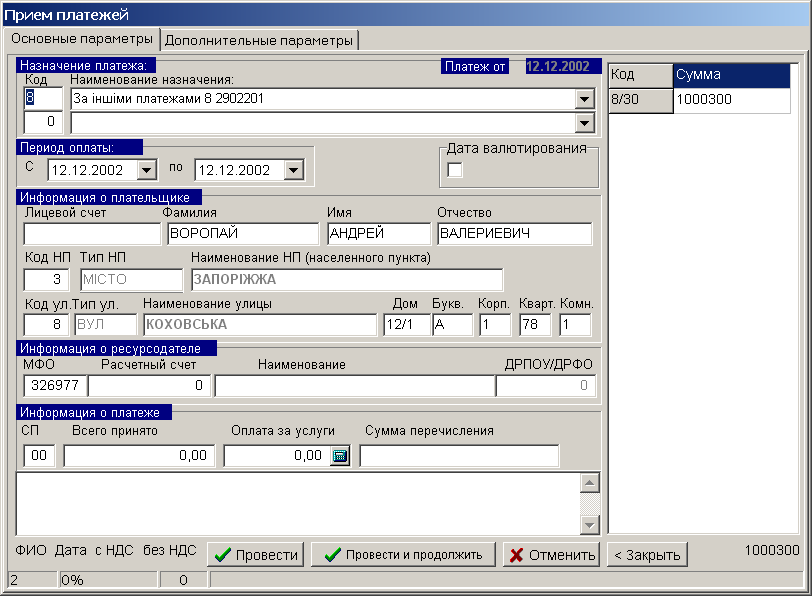Click the period end date 12.12.2002 field
This screenshot has height=596, width=812.
click(x=240, y=170)
